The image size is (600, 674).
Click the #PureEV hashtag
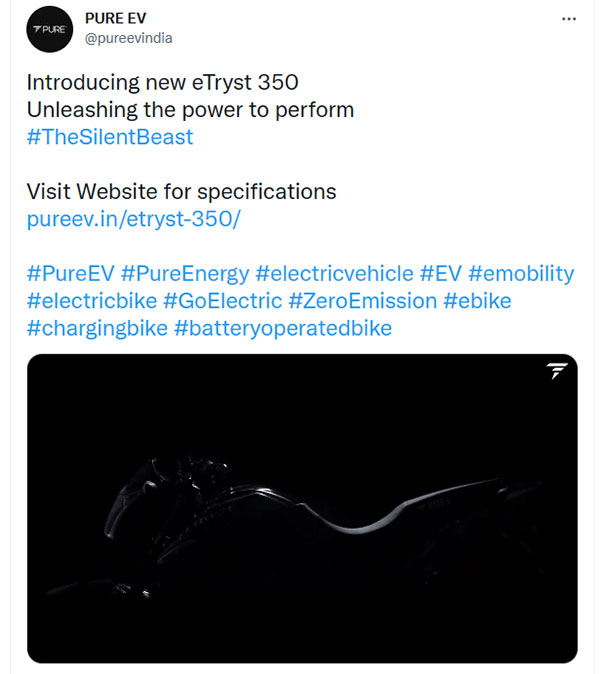(69, 273)
